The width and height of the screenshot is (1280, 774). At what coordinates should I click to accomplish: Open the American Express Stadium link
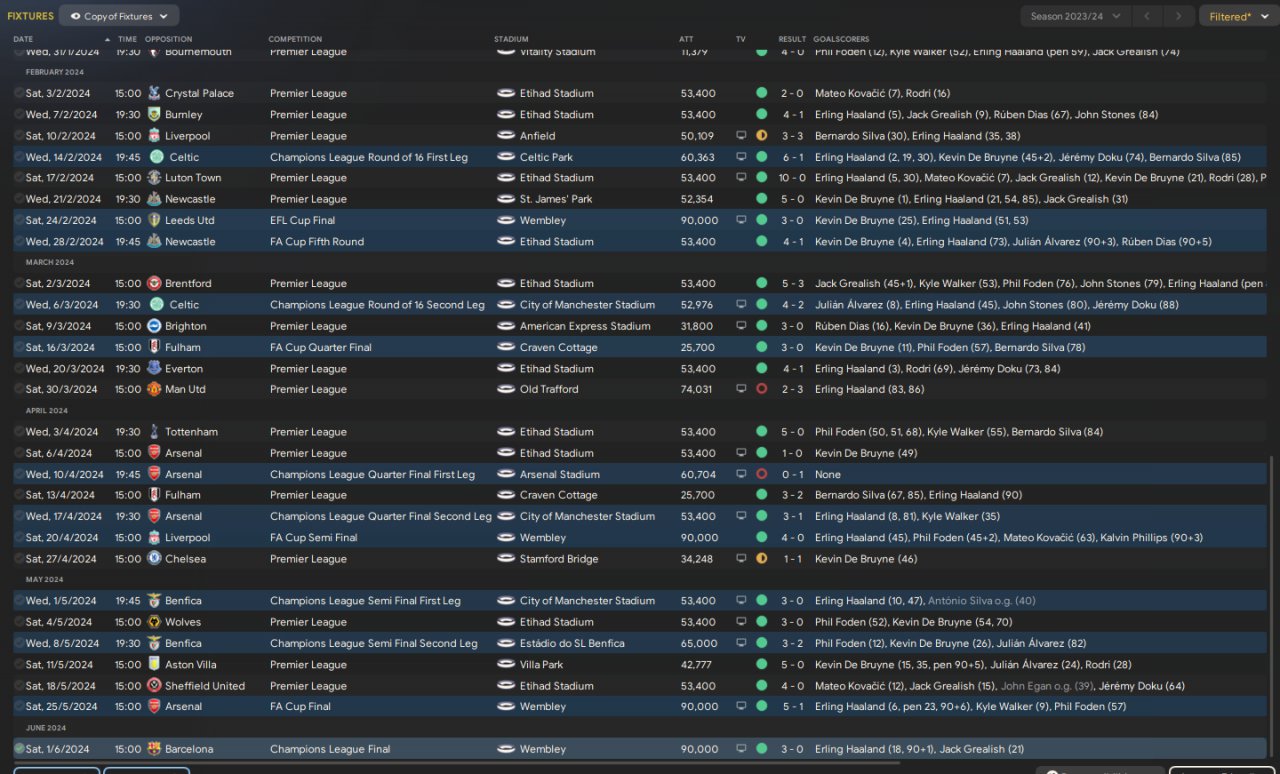pos(585,326)
